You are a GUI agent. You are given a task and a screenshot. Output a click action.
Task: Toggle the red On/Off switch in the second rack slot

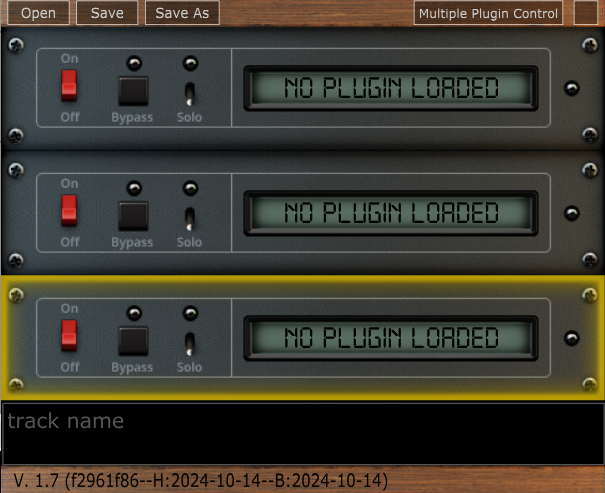click(x=69, y=211)
